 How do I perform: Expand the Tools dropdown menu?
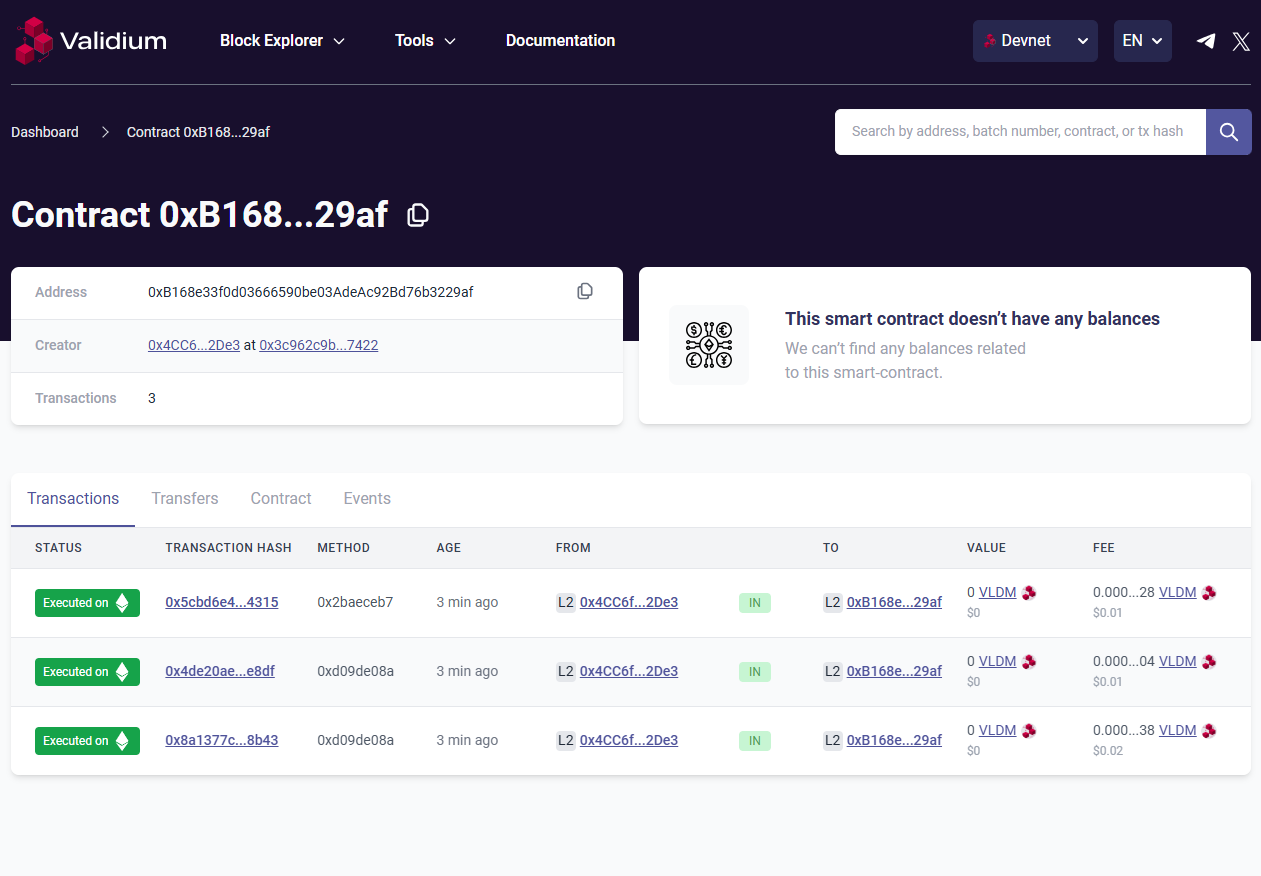[425, 41]
